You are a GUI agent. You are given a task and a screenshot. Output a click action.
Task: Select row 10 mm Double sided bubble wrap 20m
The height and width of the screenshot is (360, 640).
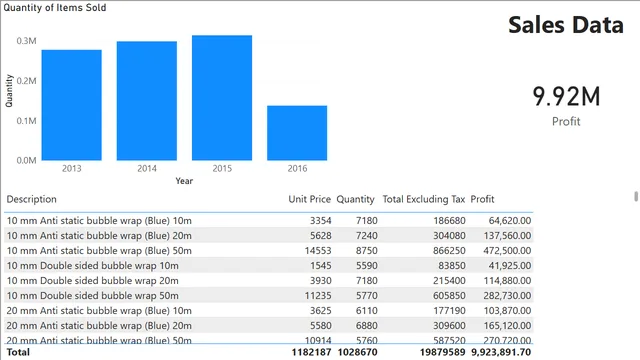click(269, 281)
